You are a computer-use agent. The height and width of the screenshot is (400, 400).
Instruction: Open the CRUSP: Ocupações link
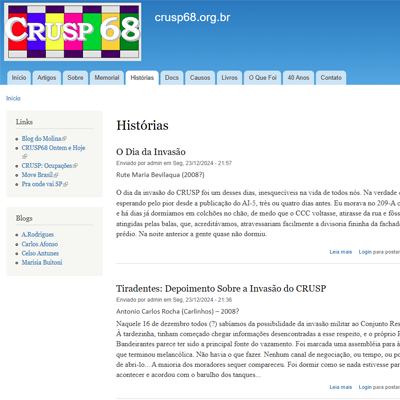coord(47,166)
